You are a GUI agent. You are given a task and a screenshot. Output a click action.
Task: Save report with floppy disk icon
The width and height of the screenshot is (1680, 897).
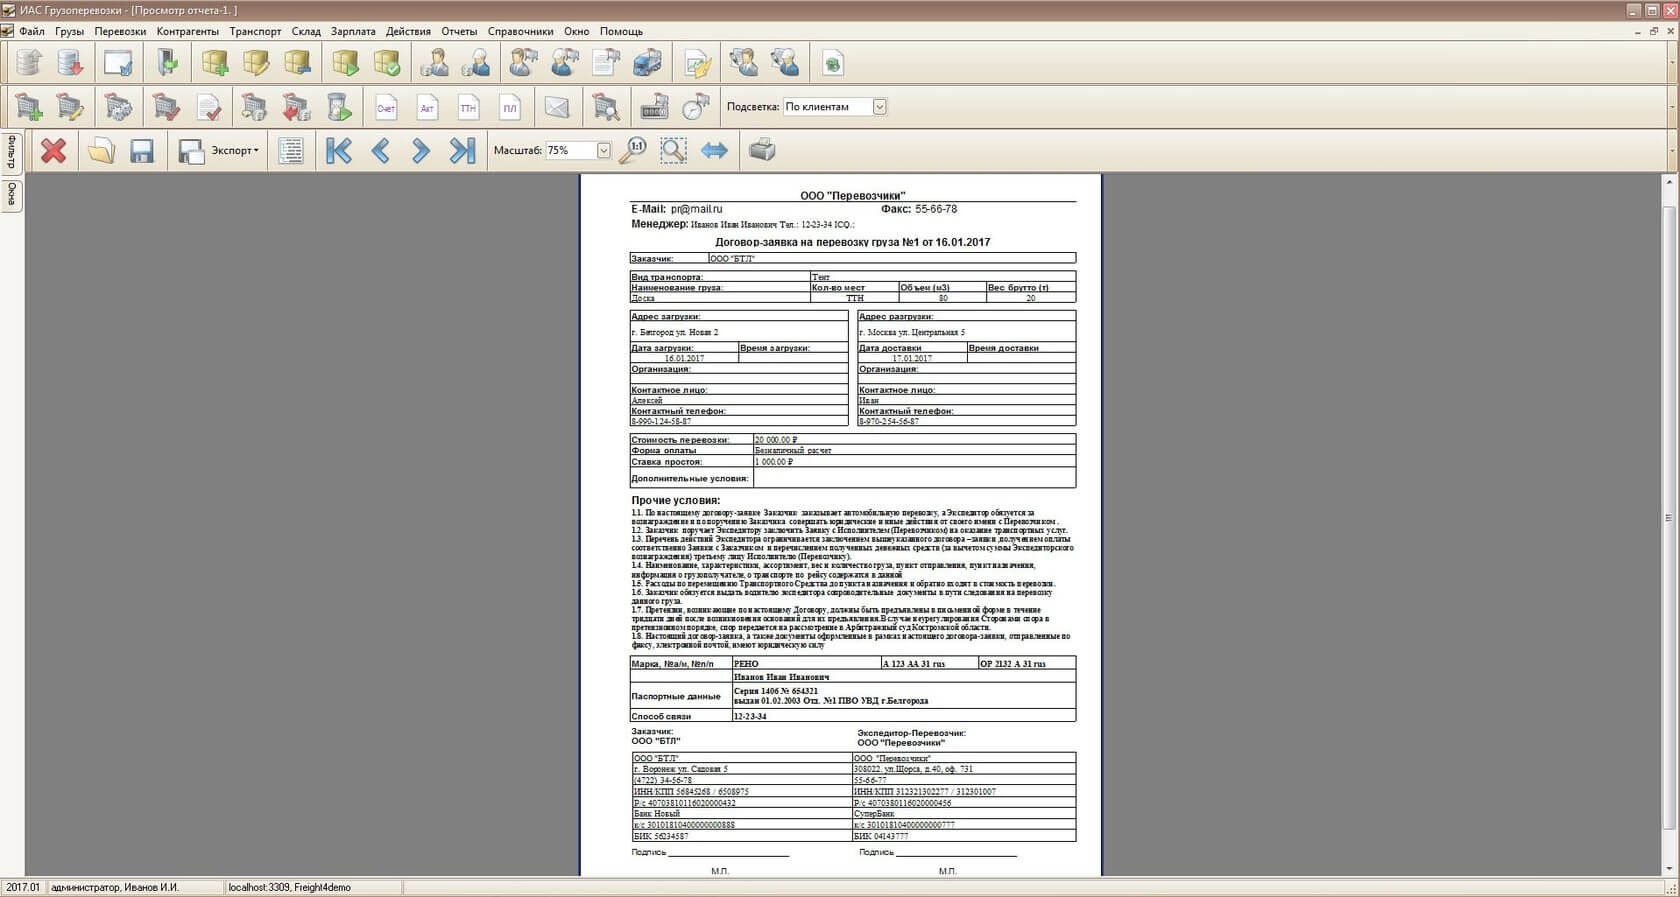142,150
